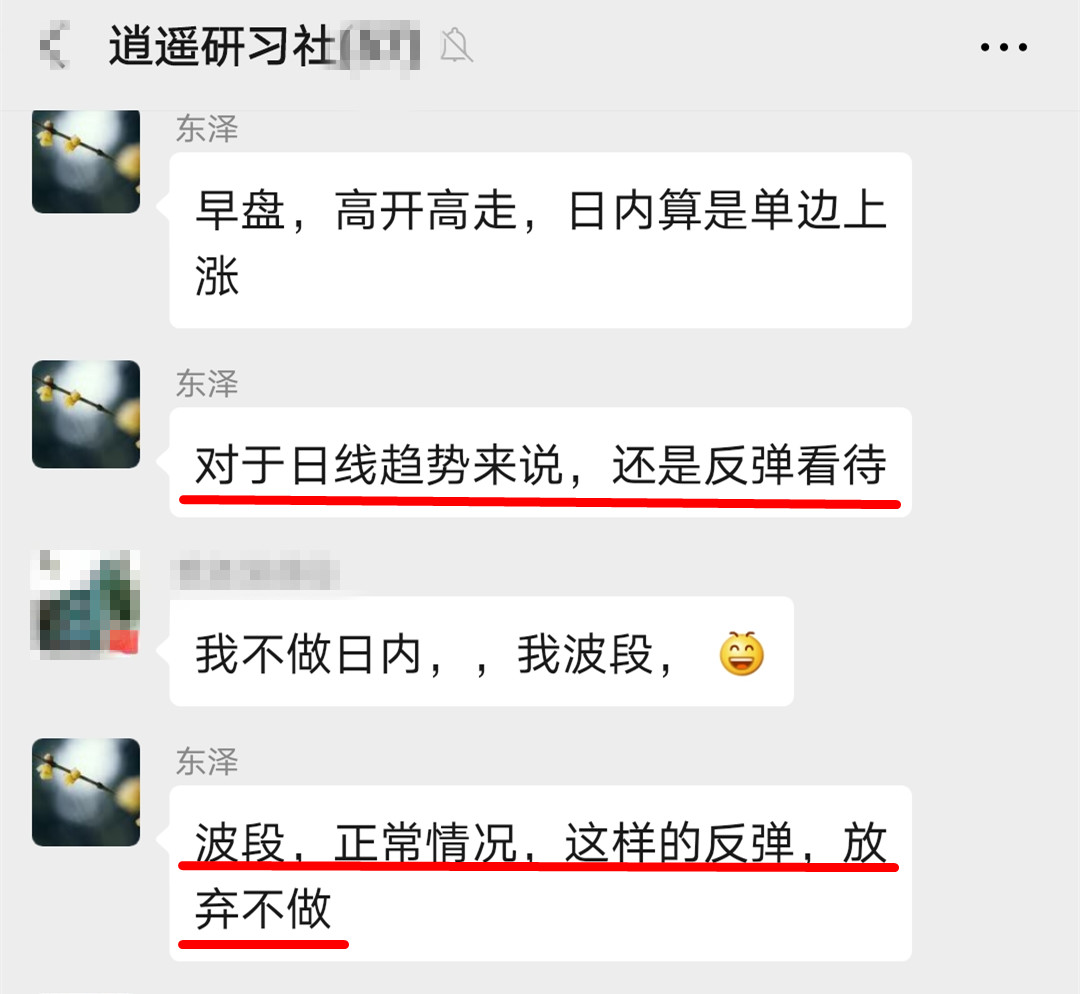Image resolution: width=1080 pixels, height=994 pixels.
Task: Open the 逍遥研习社 group chat title
Action: [x=222, y=46]
